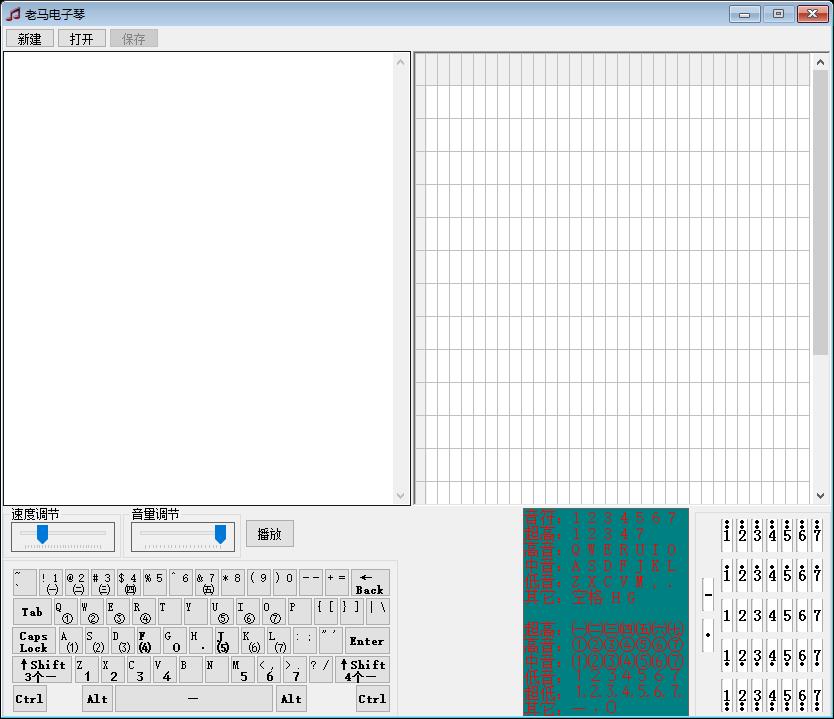Select note 4 in the bottom row
834x719 pixels.
tap(772, 696)
